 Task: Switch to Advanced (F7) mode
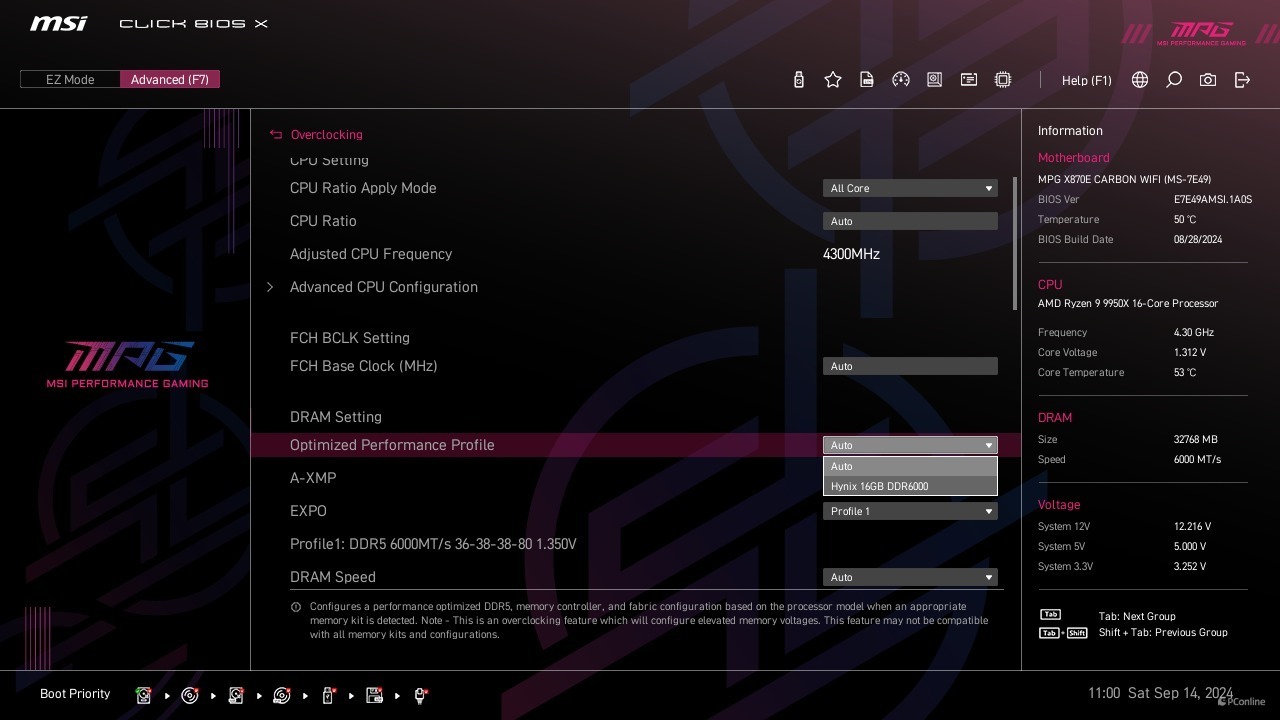point(170,79)
